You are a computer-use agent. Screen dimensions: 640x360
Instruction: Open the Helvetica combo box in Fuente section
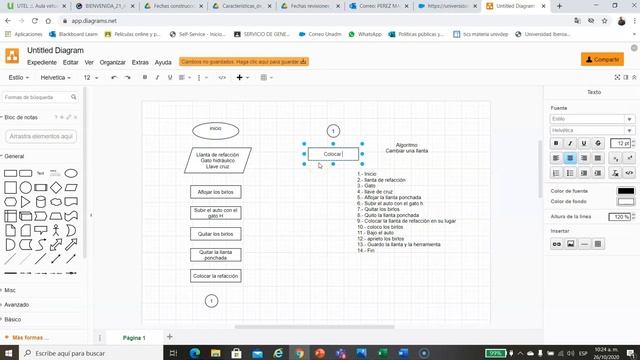592,130
